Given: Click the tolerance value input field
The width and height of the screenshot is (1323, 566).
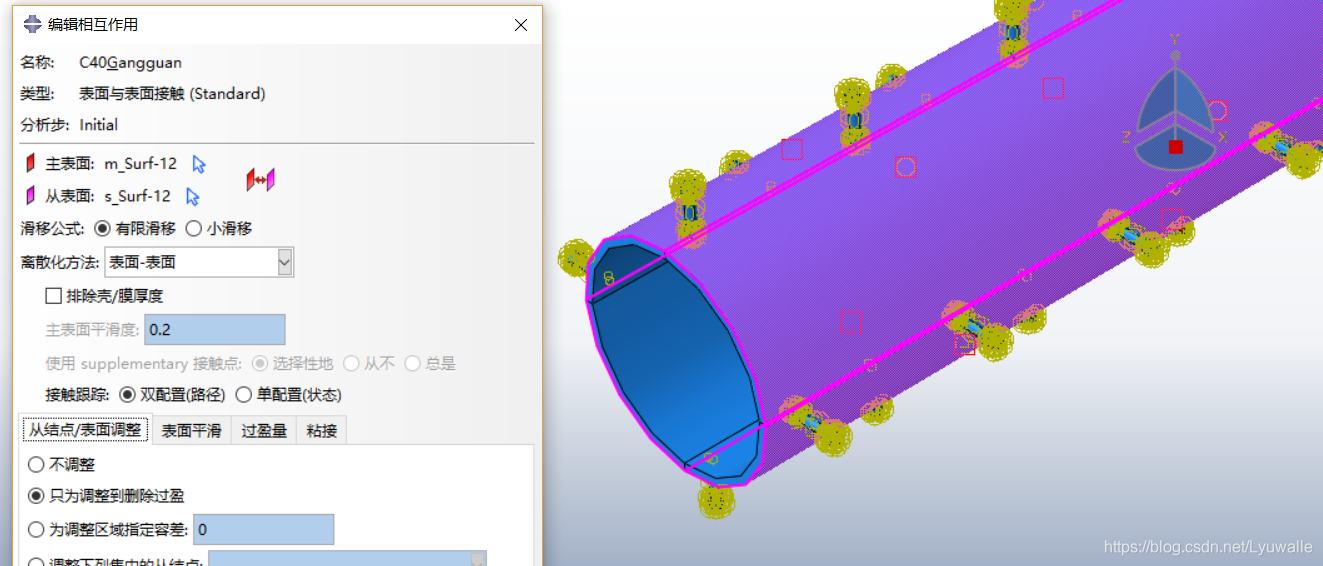Looking at the screenshot, I should tap(263, 529).
